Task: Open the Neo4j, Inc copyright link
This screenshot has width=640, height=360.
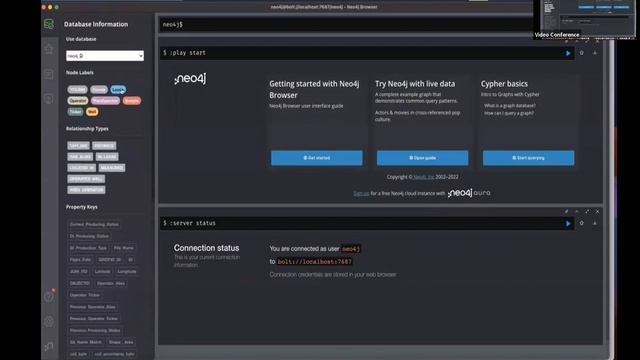Action: pos(424,177)
